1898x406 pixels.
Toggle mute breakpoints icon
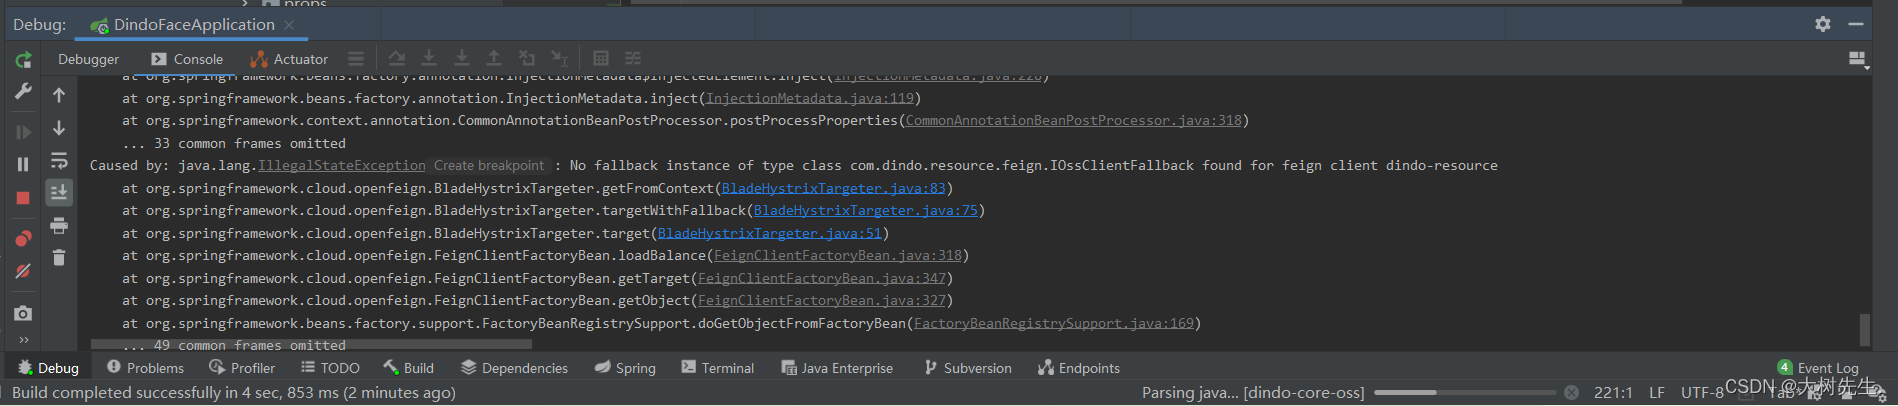(23, 271)
